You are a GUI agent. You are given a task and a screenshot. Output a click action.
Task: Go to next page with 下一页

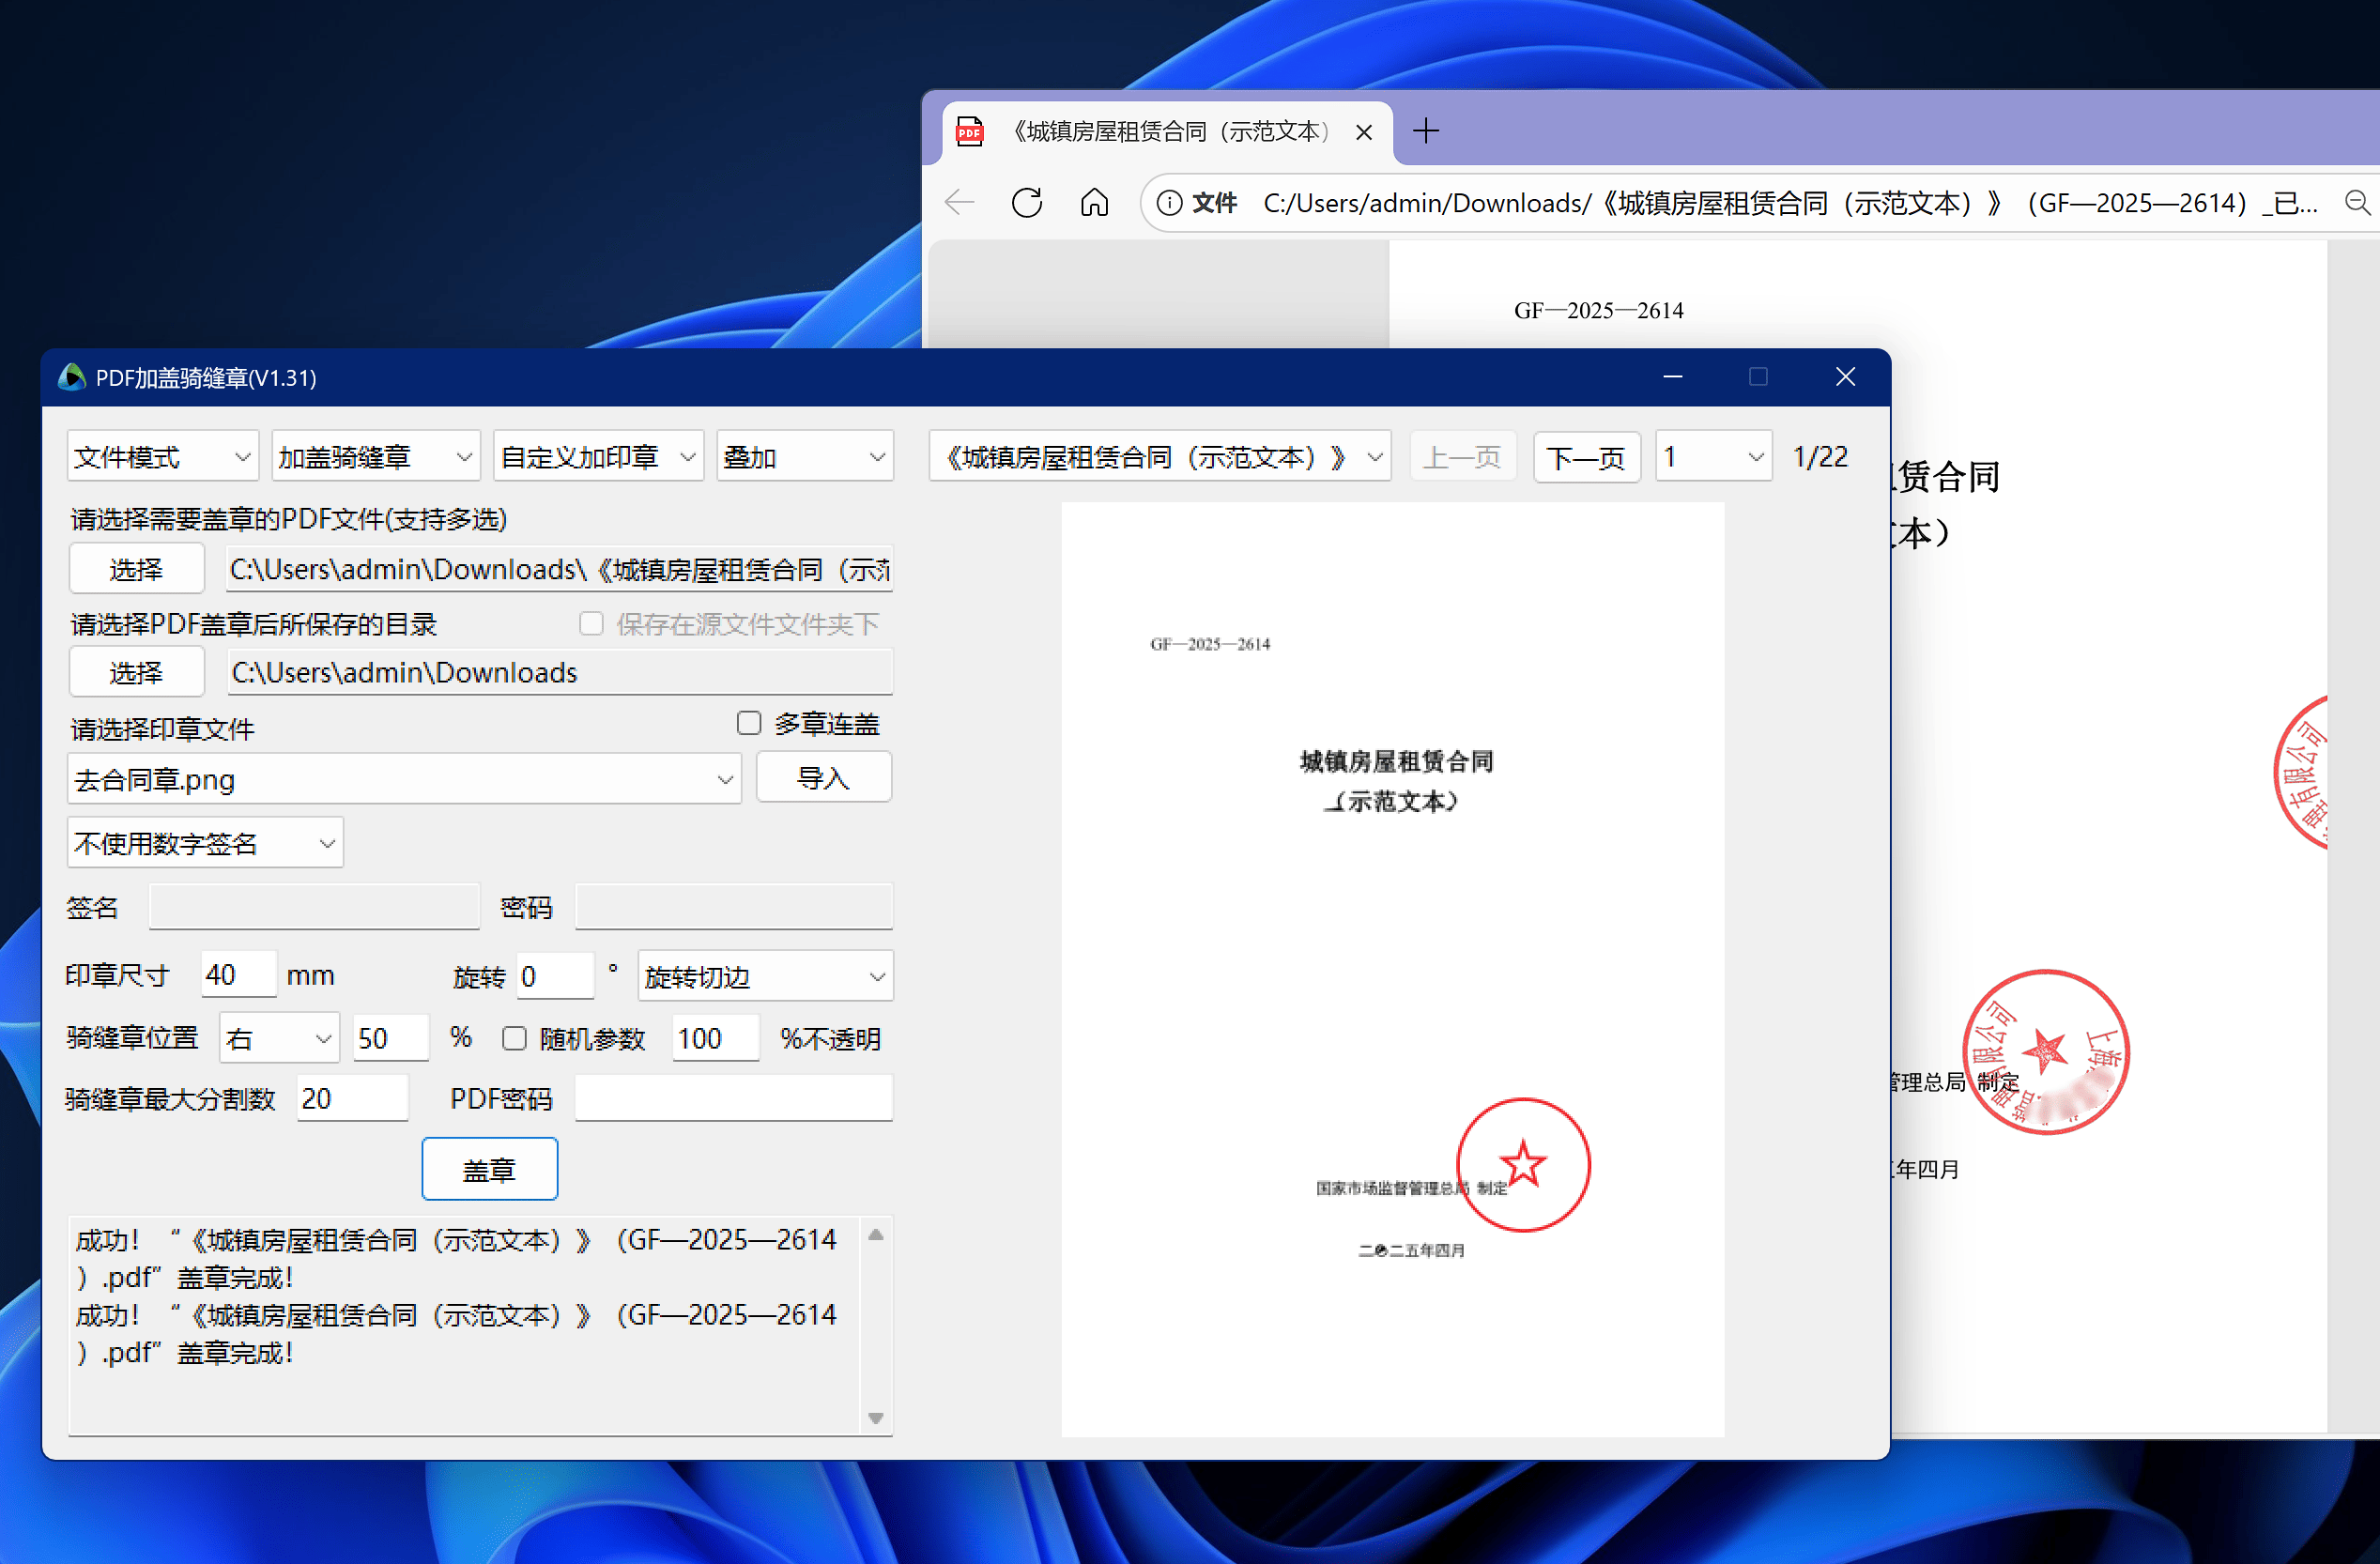tap(1586, 458)
